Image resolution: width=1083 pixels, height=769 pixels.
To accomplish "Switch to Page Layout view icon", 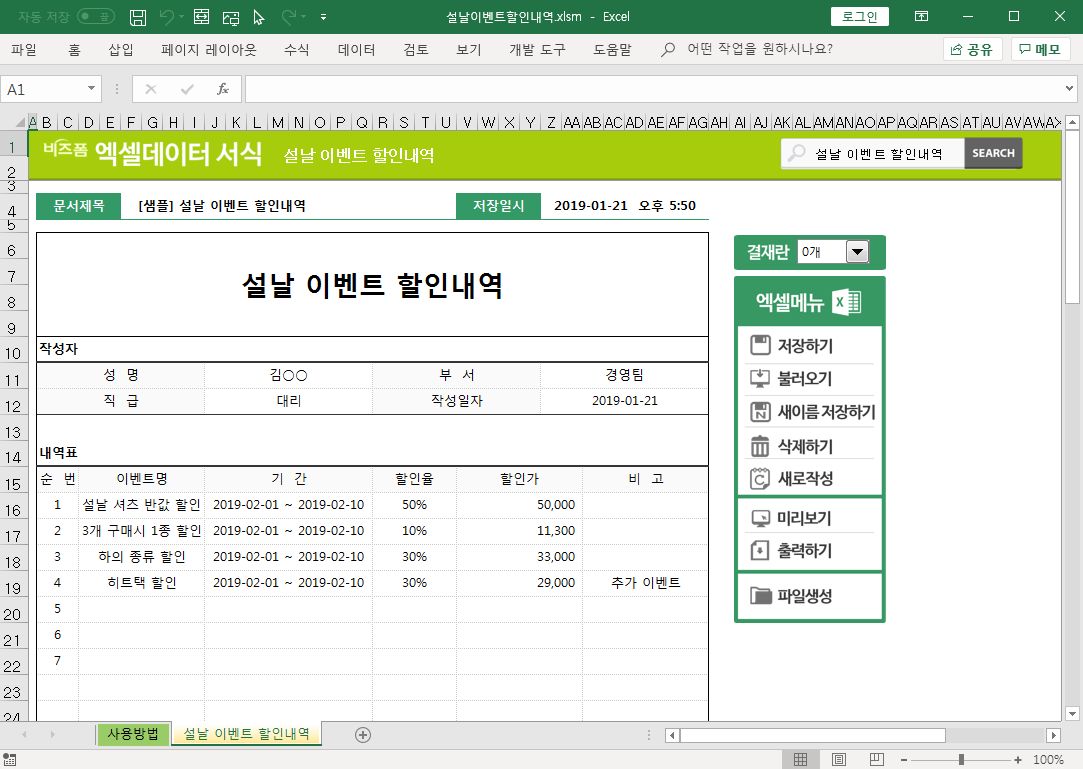I will (839, 760).
